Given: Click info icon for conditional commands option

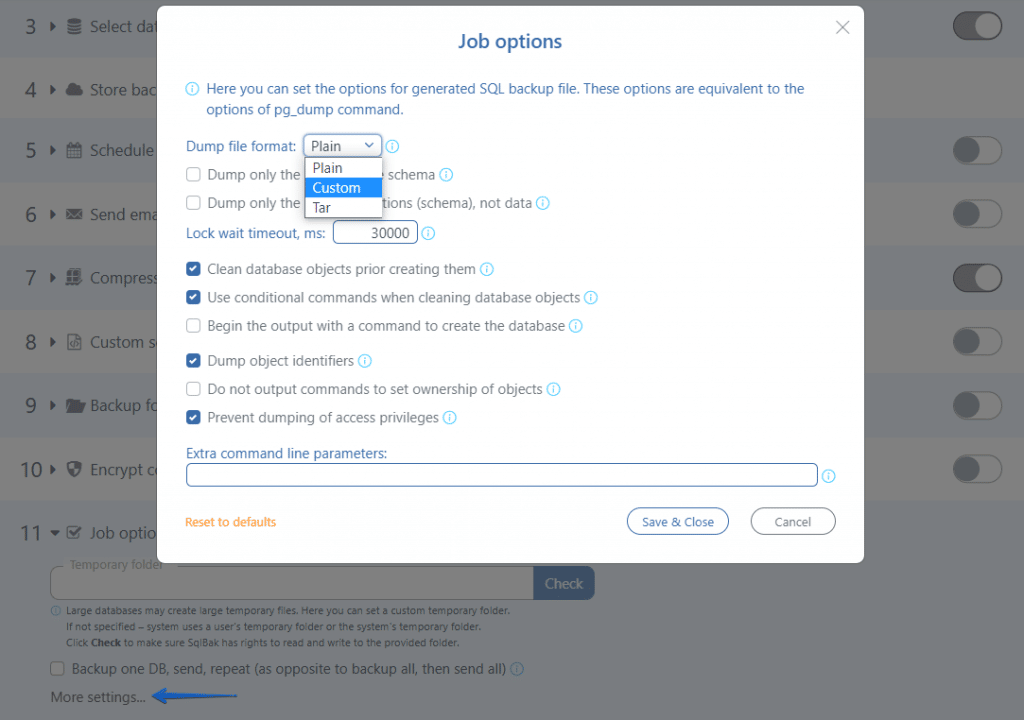Looking at the screenshot, I should pos(591,298).
